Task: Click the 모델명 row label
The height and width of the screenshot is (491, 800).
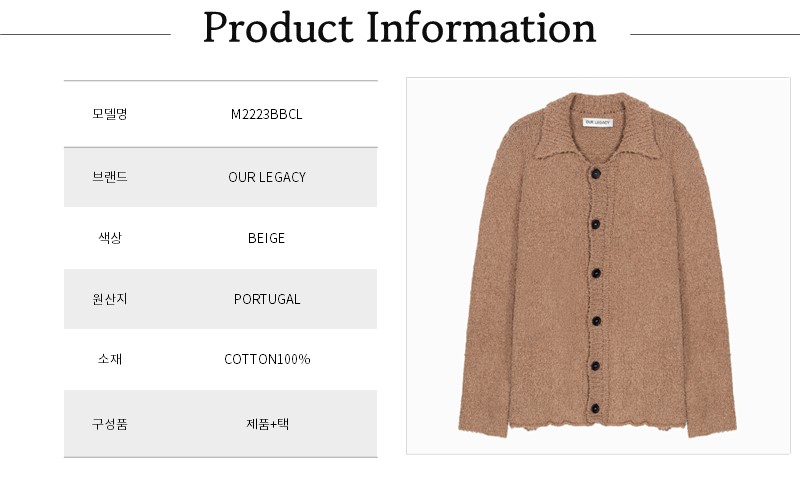Action: click(x=110, y=114)
